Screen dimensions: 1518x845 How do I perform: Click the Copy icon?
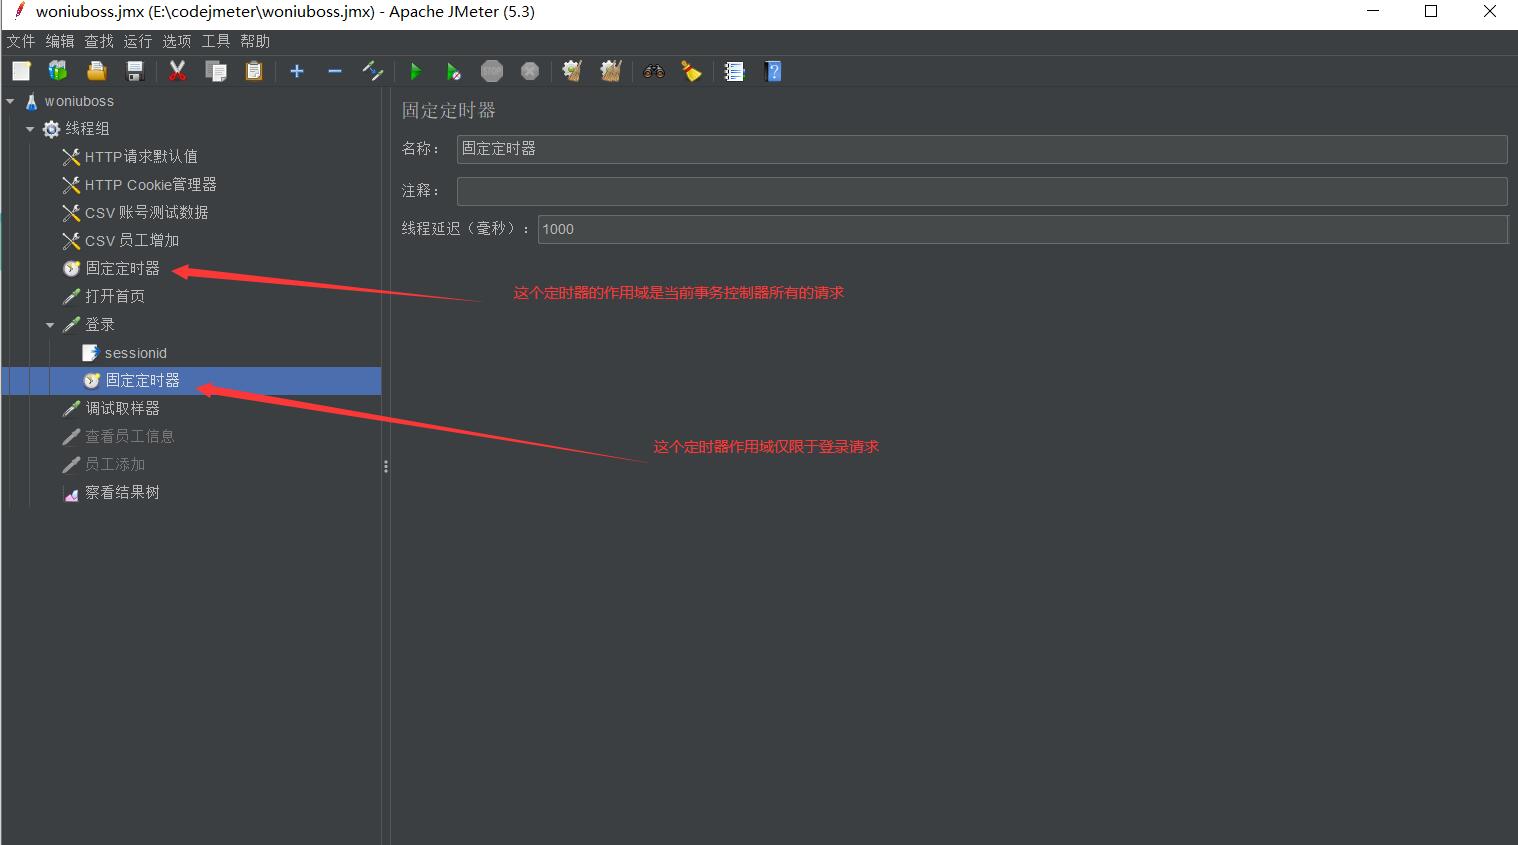click(x=216, y=71)
